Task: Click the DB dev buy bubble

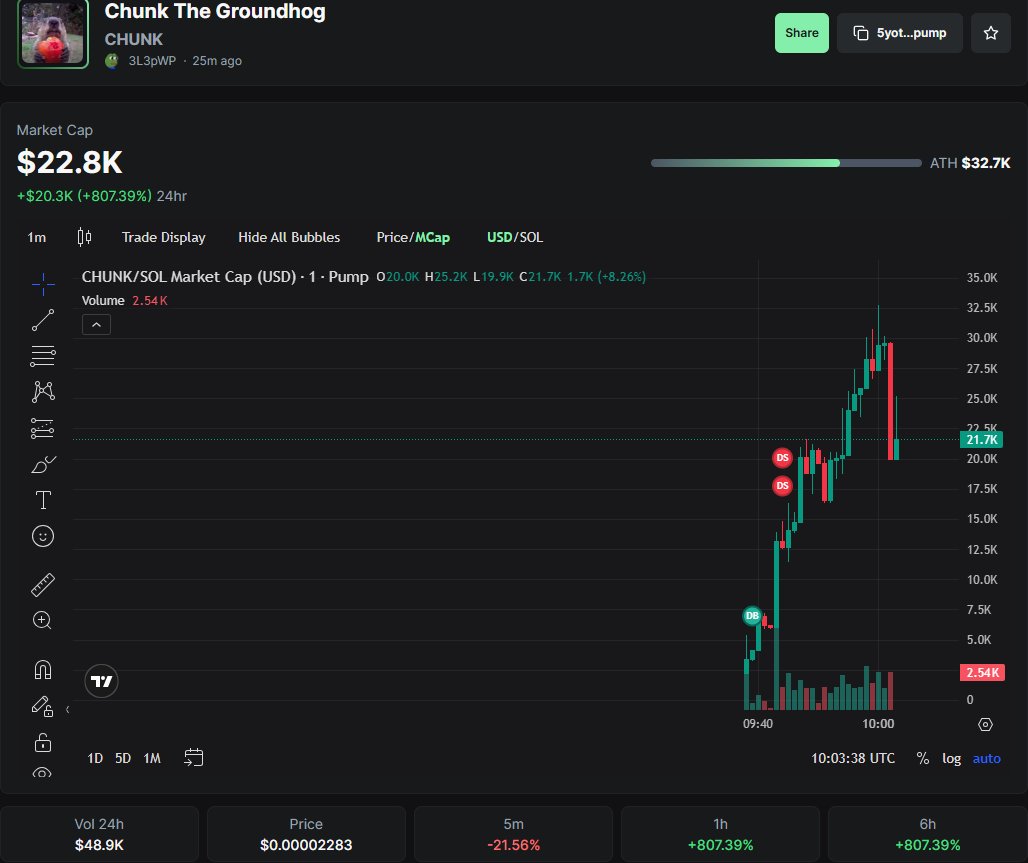Action: pyautogui.click(x=752, y=616)
